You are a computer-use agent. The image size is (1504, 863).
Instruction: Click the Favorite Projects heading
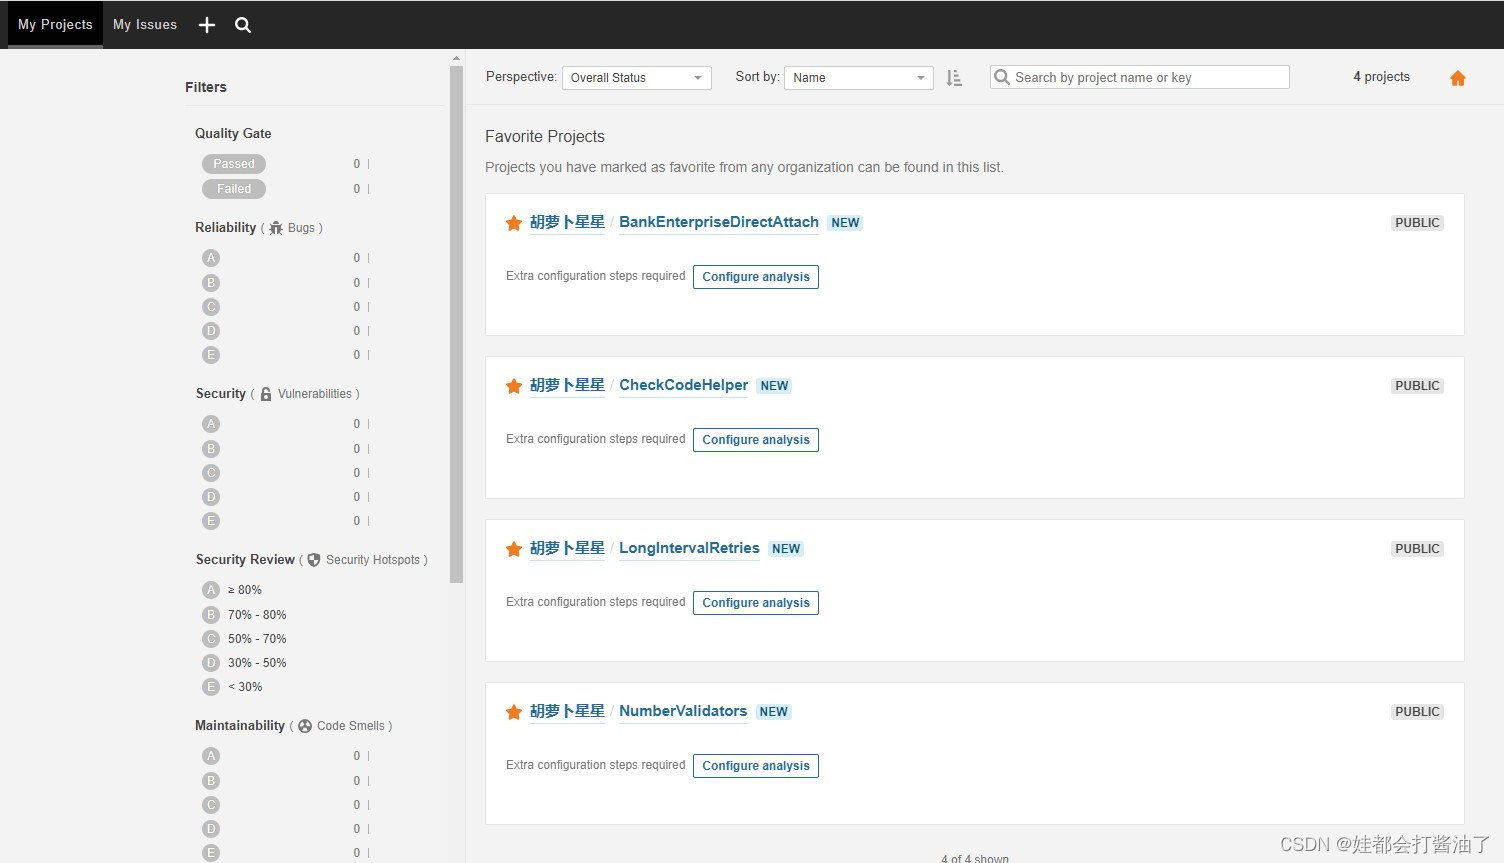(x=545, y=137)
